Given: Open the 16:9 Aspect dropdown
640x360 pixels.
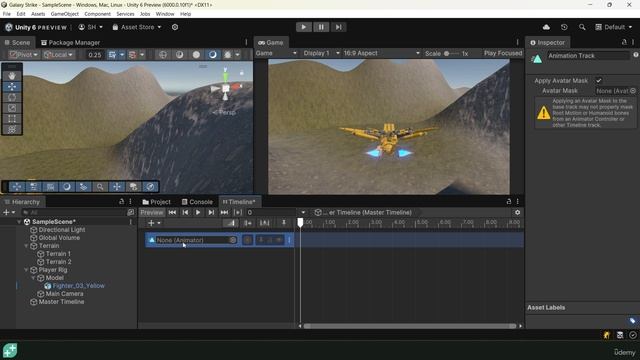Looking at the screenshot, I should (381, 53).
